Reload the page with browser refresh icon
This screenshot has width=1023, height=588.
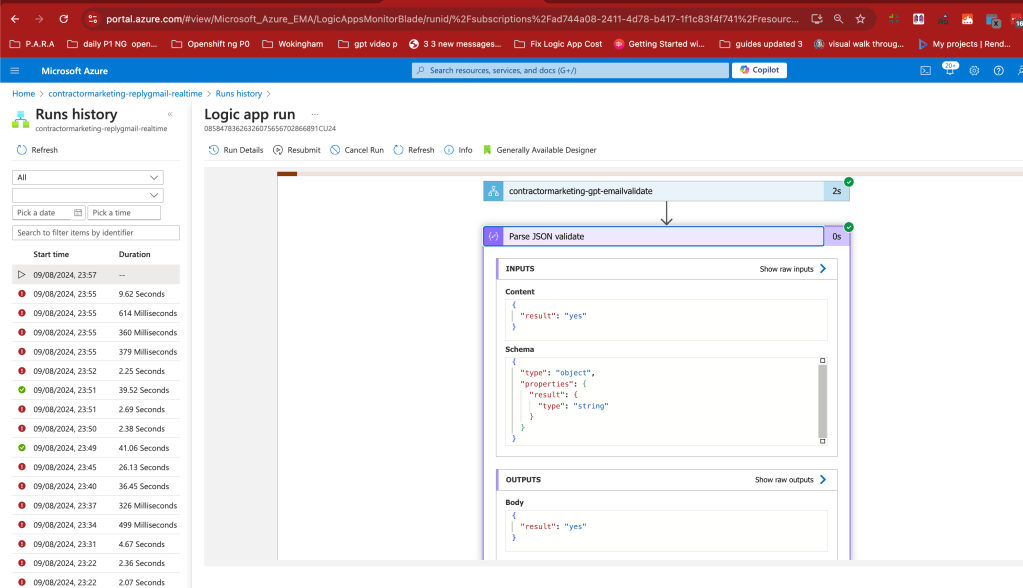(x=63, y=19)
